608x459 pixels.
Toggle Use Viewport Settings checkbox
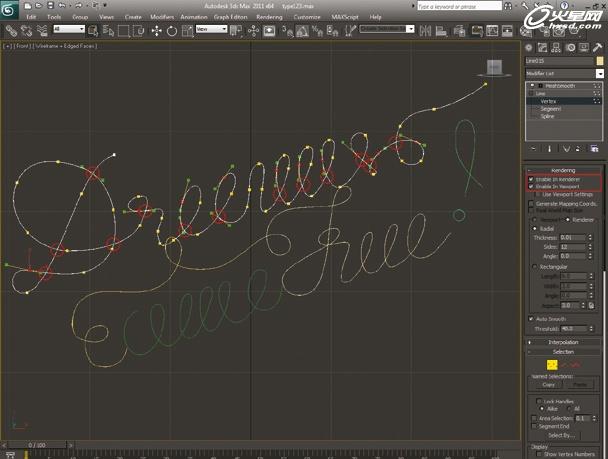[538, 194]
